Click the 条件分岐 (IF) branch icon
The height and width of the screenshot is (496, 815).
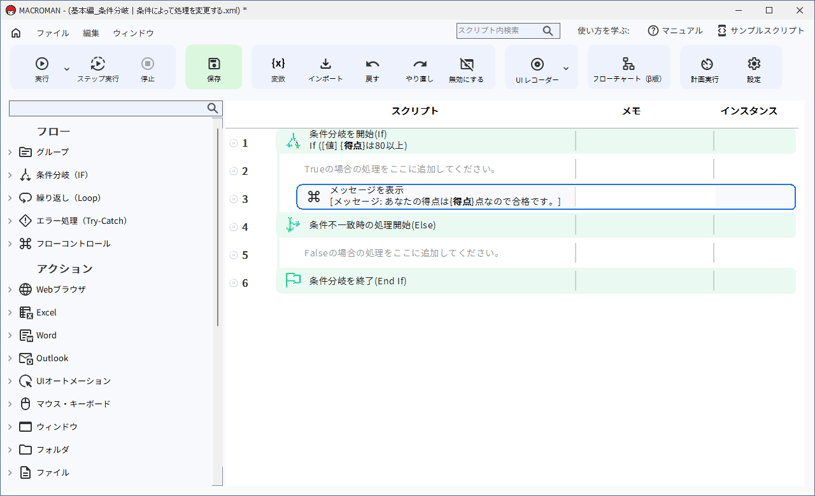(25, 175)
